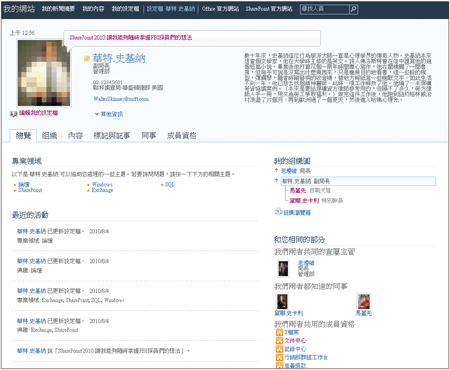Open Office 官方網站 link
This screenshot has height=370, width=450.
pyautogui.click(x=220, y=9)
